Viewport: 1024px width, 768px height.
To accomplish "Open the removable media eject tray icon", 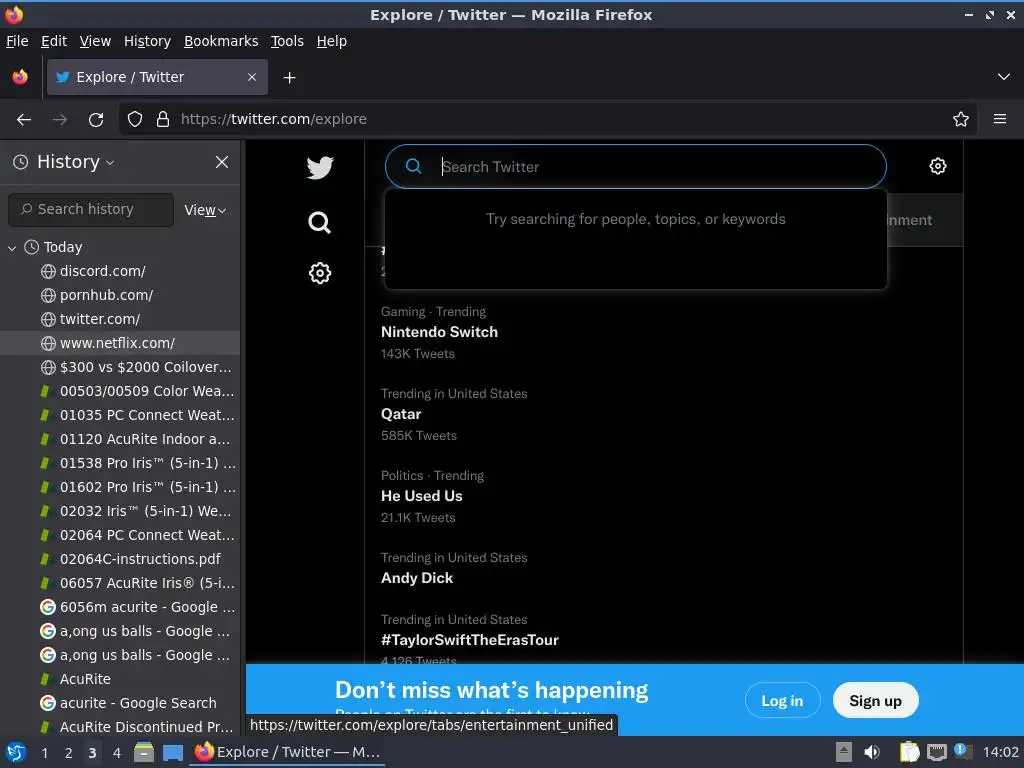I will tap(844, 752).
